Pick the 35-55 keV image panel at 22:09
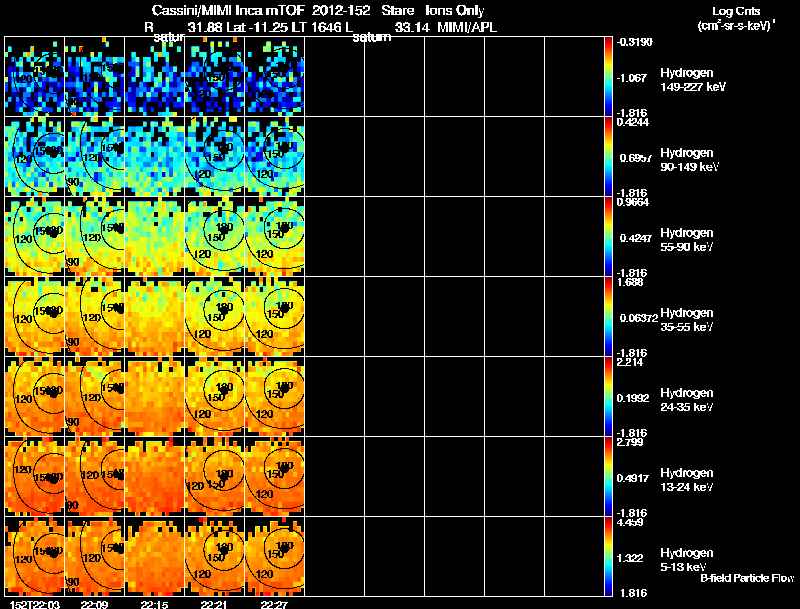Viewport: 800px width, 609px height. pos(94,317)
